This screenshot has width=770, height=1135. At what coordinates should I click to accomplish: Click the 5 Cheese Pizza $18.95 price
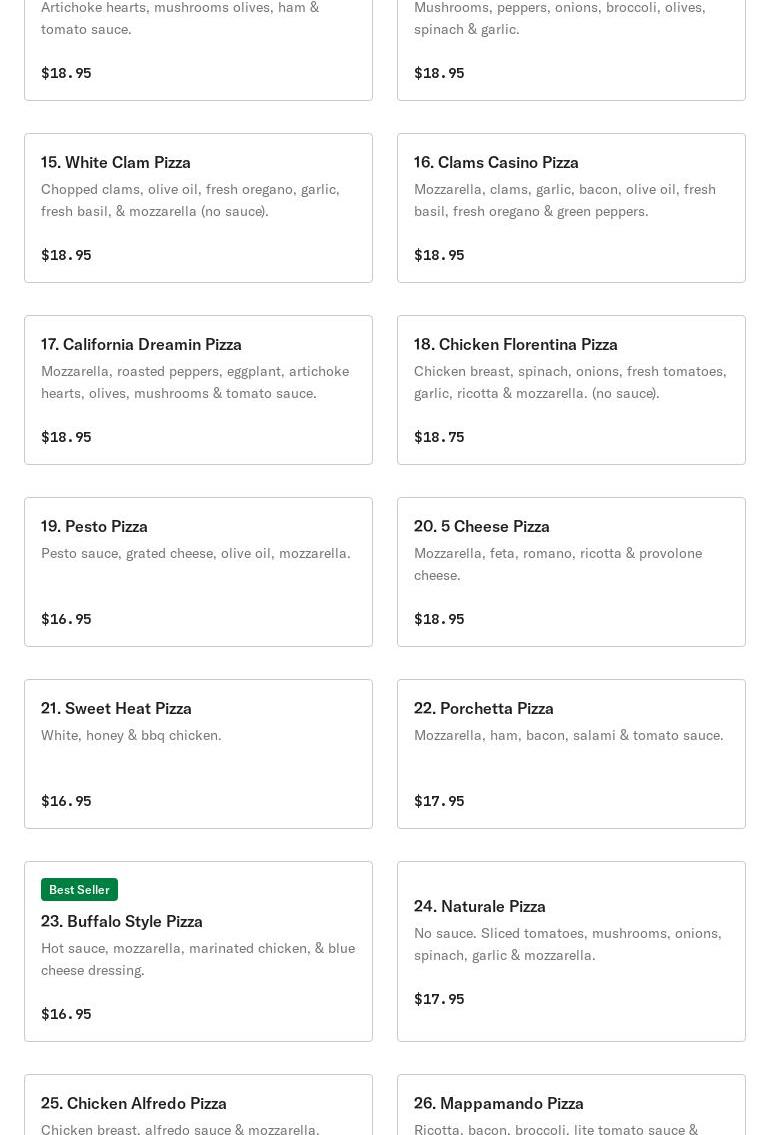[439, 619]
